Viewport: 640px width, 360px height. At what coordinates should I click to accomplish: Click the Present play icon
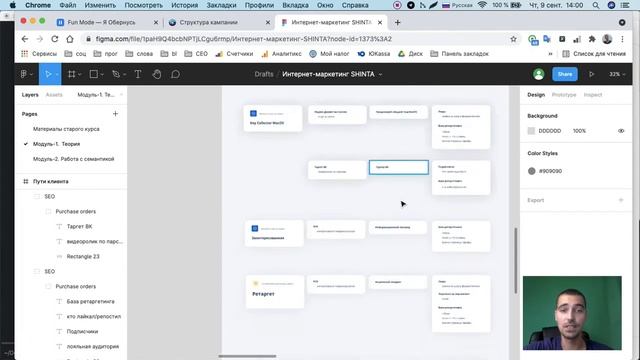point(591,74)
